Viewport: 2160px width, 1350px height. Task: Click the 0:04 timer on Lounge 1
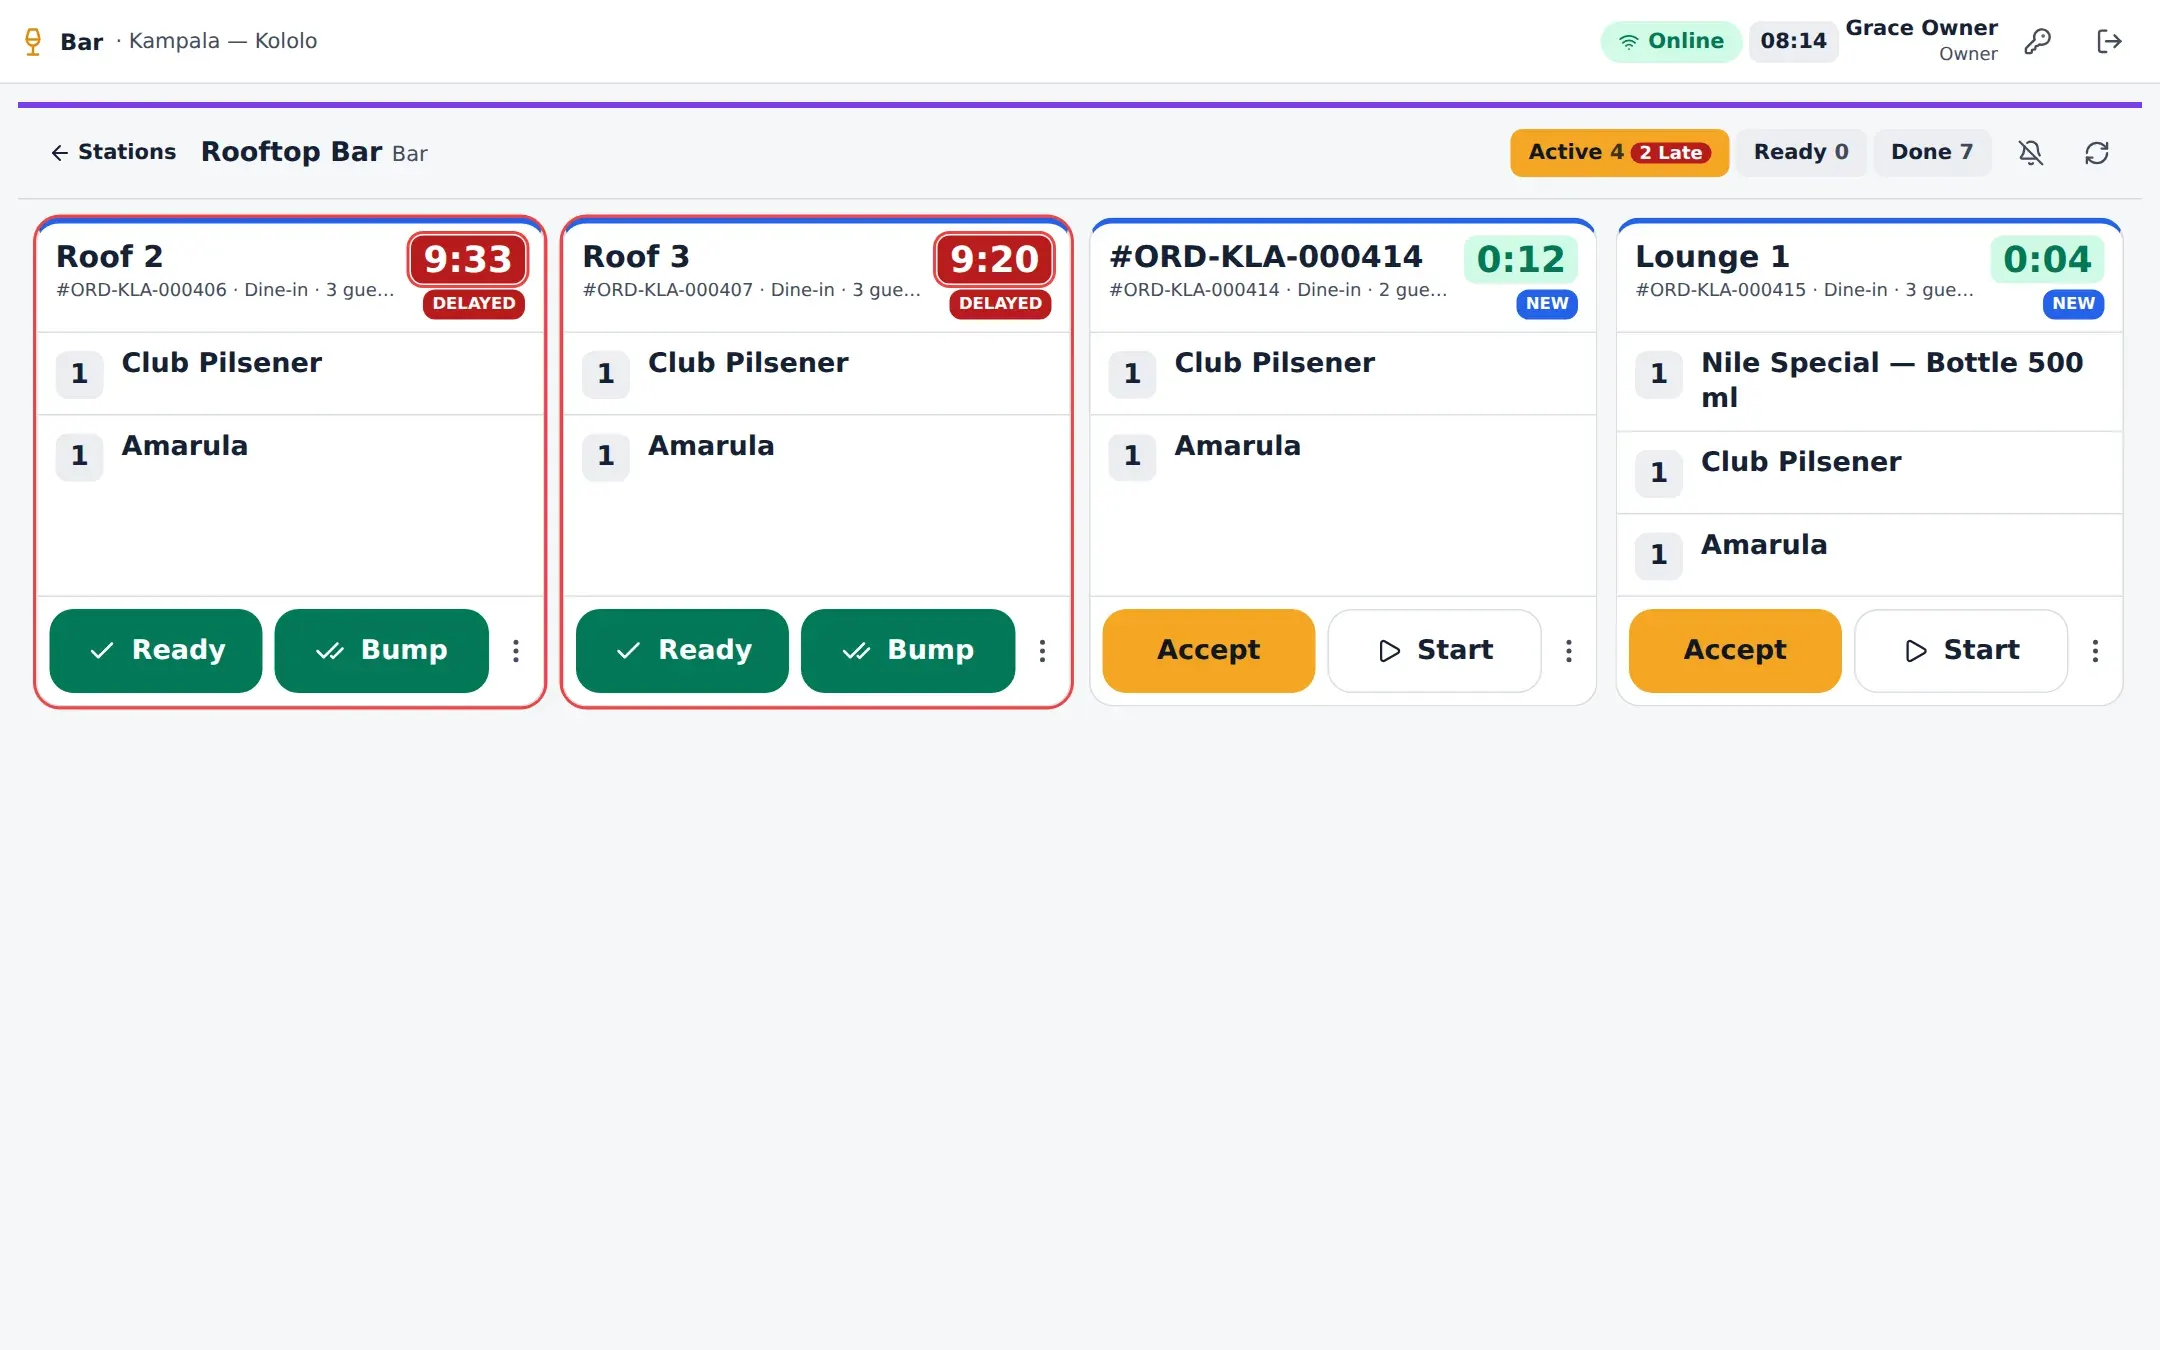click(2047, 260)
